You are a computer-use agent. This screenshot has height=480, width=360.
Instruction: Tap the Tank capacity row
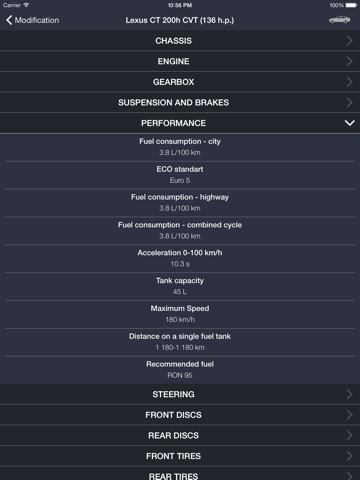pos(180,287)
